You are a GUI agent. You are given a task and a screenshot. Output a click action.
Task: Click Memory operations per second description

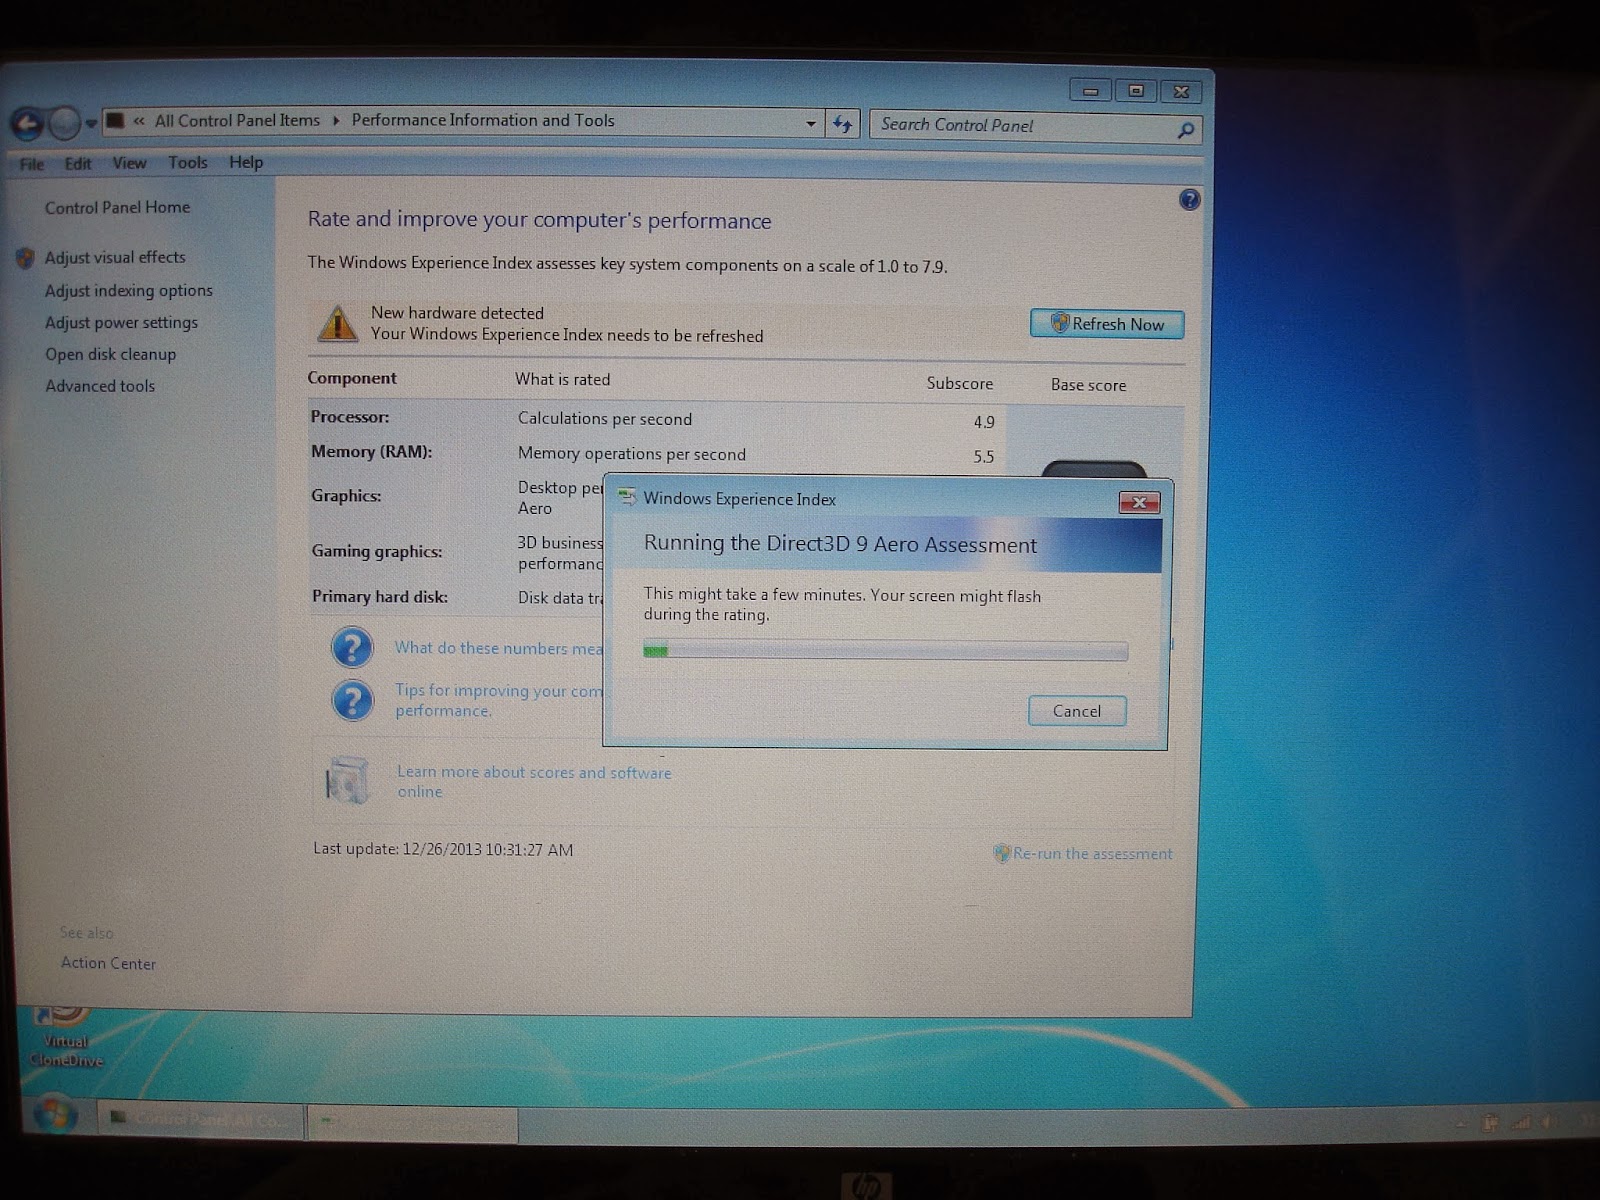[632, 454]
